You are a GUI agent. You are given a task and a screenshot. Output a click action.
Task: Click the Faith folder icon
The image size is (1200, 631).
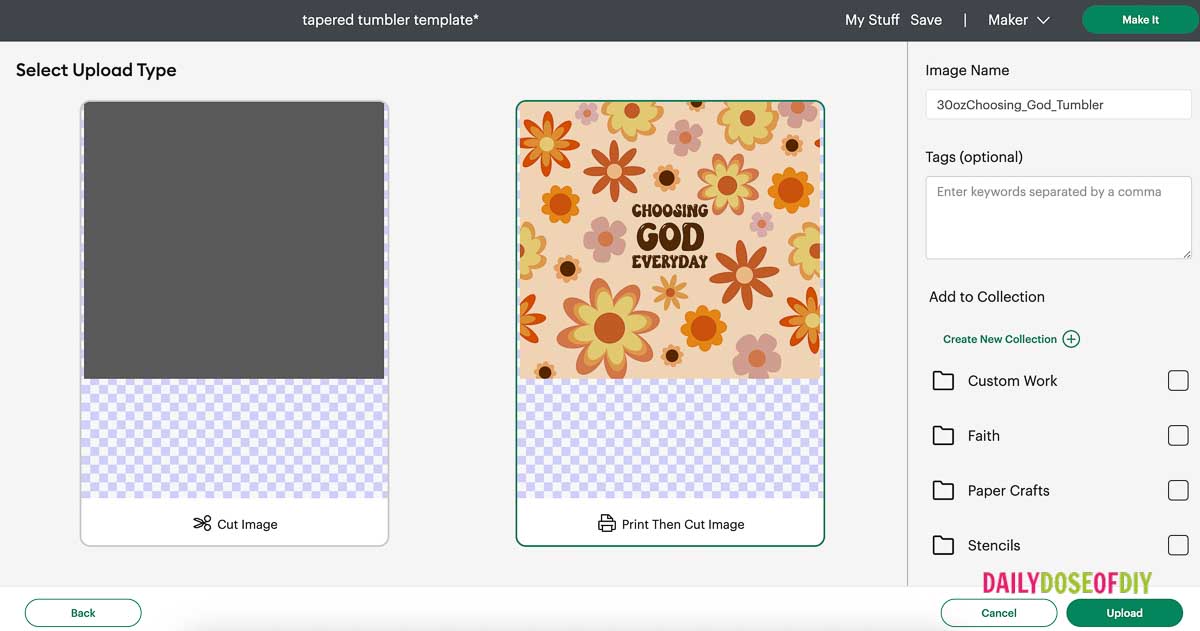(943, 436)
